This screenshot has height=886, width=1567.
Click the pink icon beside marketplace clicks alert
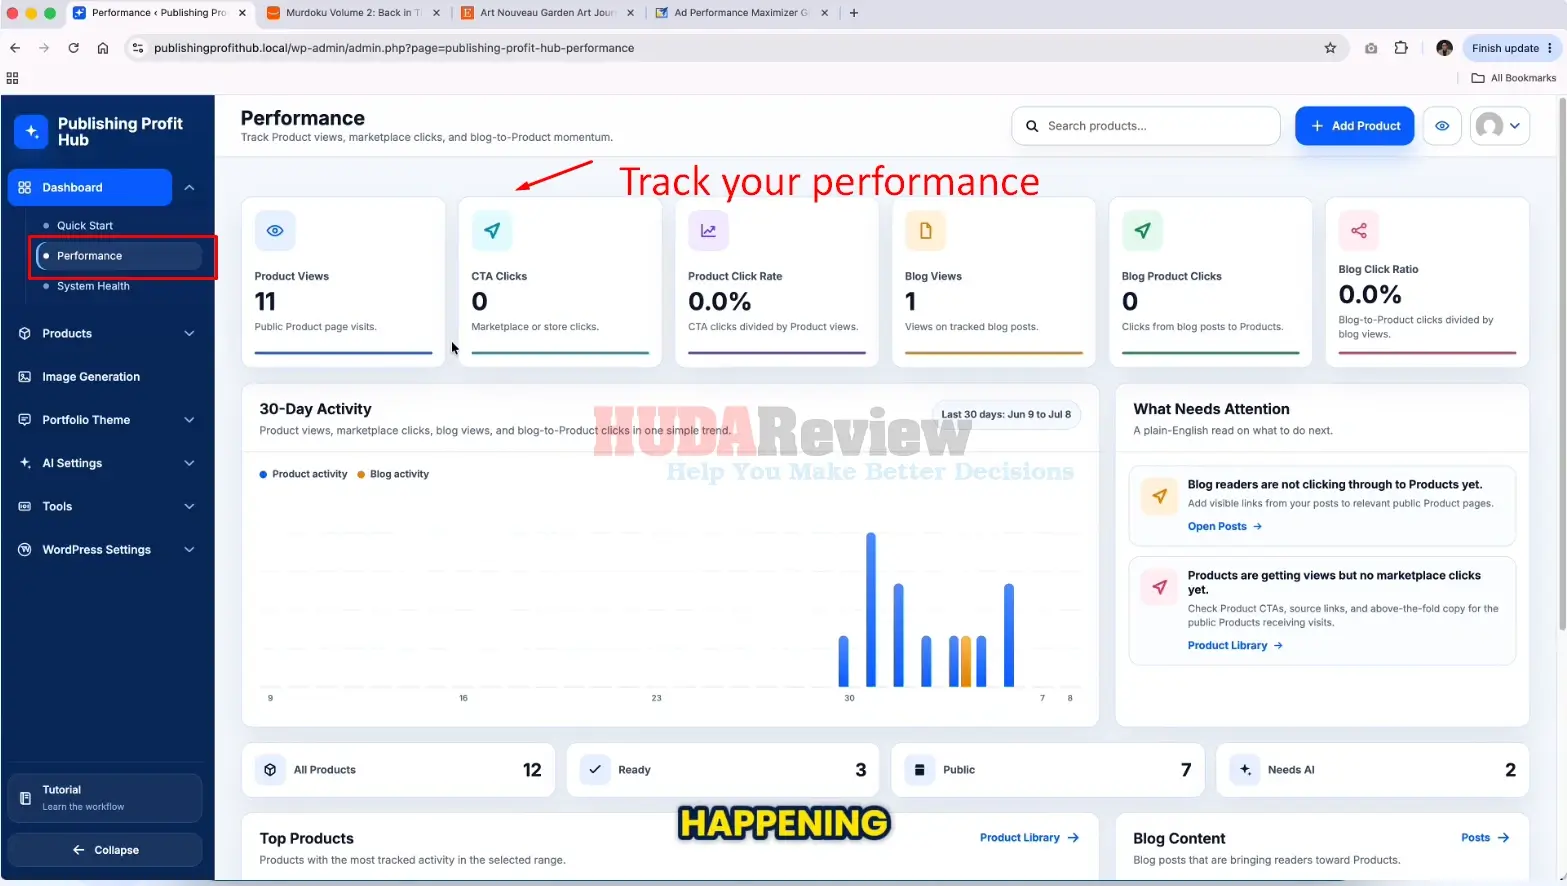(1160, 587)
